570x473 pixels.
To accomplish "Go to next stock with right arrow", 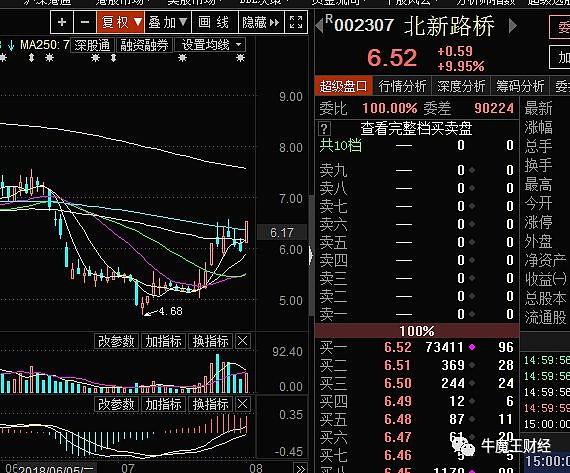I will pyautogui.click(x=513, y=26).
